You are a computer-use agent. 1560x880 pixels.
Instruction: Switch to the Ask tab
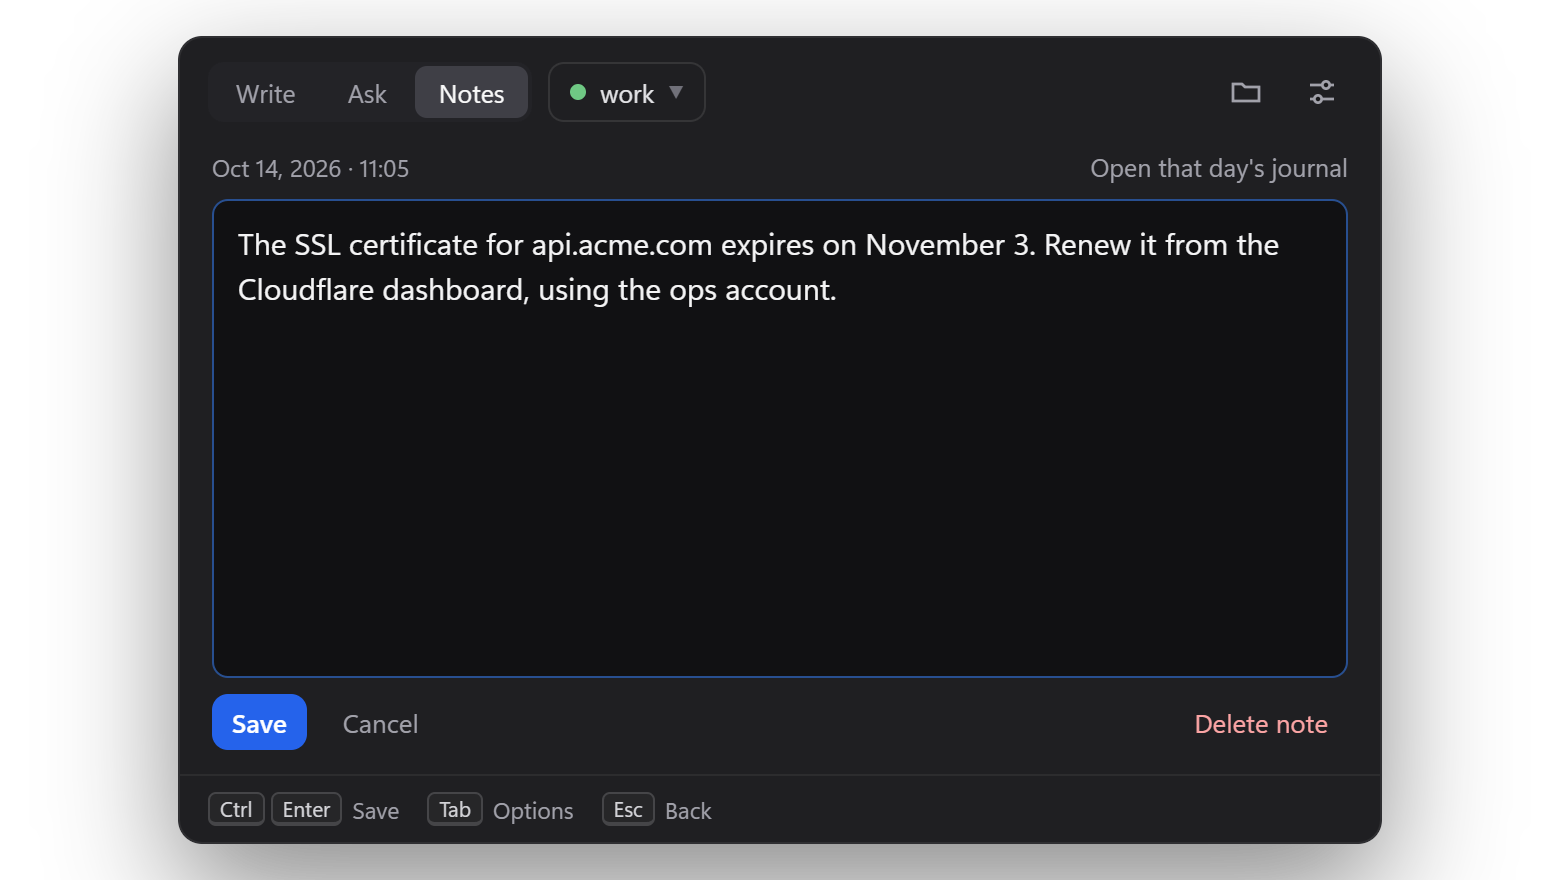pyautogui.click(x=367, y=94)
